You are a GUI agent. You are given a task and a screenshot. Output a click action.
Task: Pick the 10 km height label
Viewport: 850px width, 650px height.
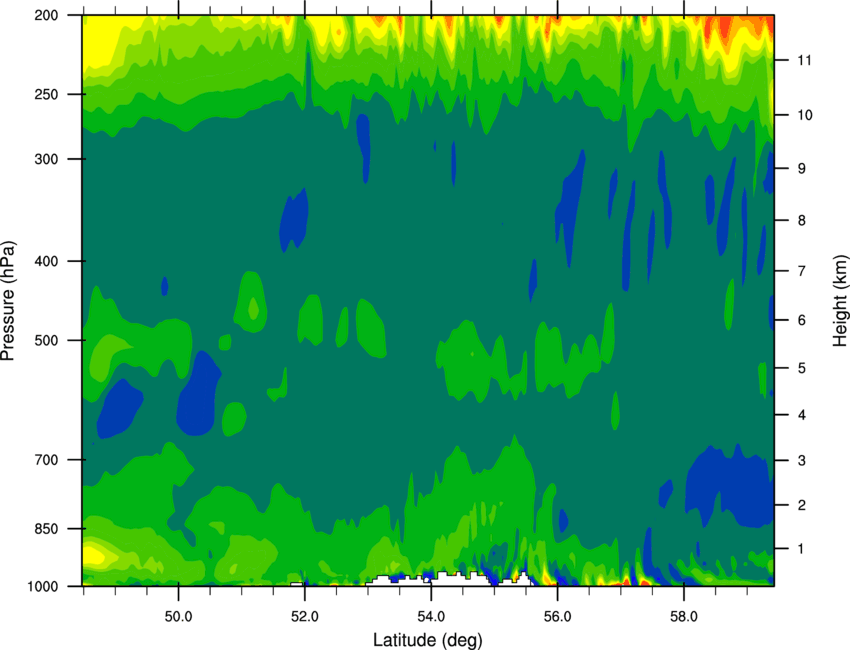coord(804,115)
